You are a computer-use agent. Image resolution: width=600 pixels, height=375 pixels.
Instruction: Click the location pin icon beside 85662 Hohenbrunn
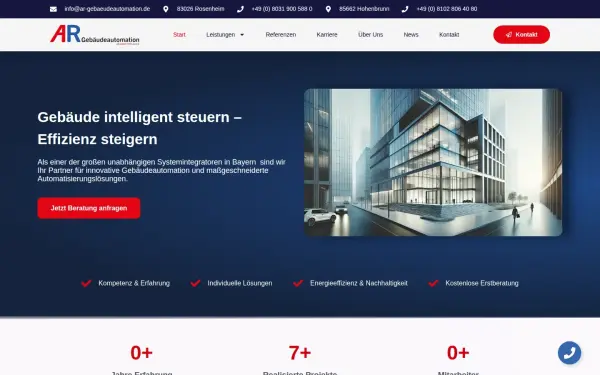click(328, 9)
